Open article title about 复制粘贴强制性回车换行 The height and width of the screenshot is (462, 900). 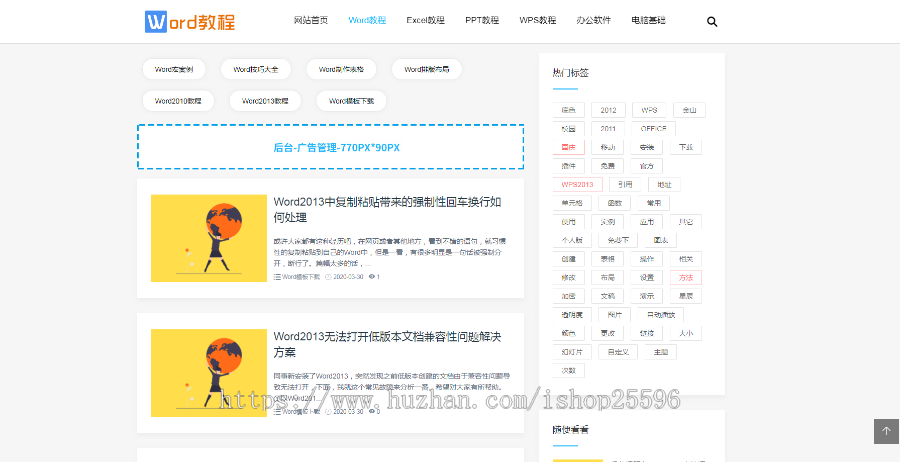pyautogui.click(x=388, y=210)
